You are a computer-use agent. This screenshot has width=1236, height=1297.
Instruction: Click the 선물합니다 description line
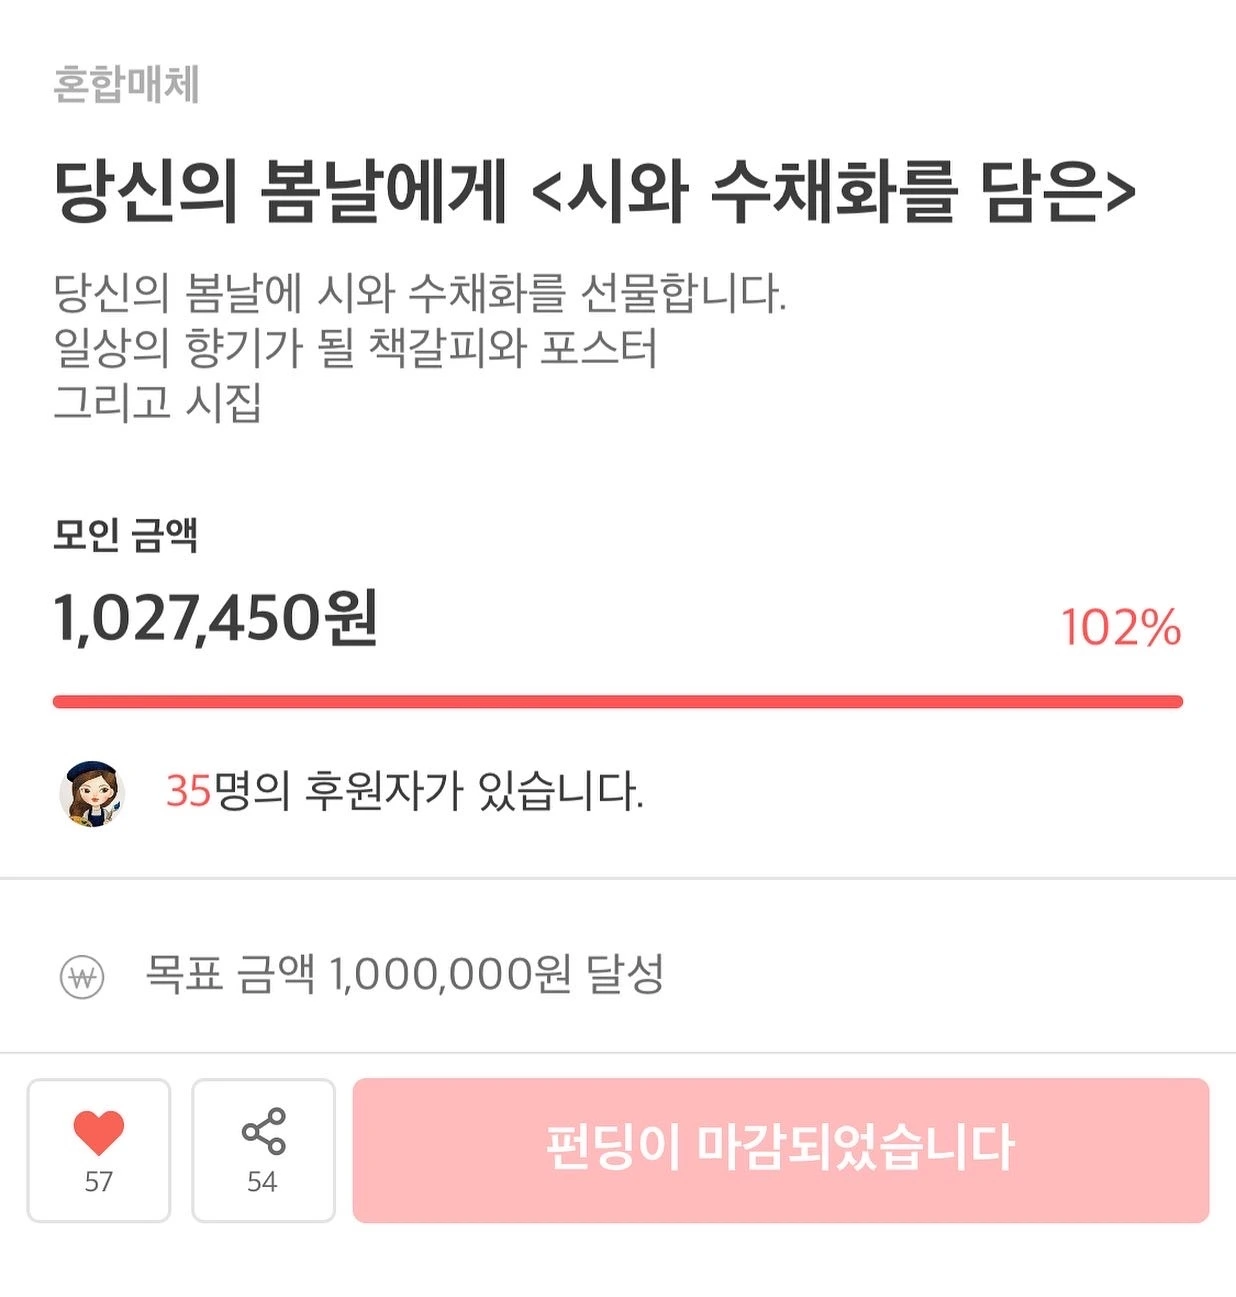420,294
